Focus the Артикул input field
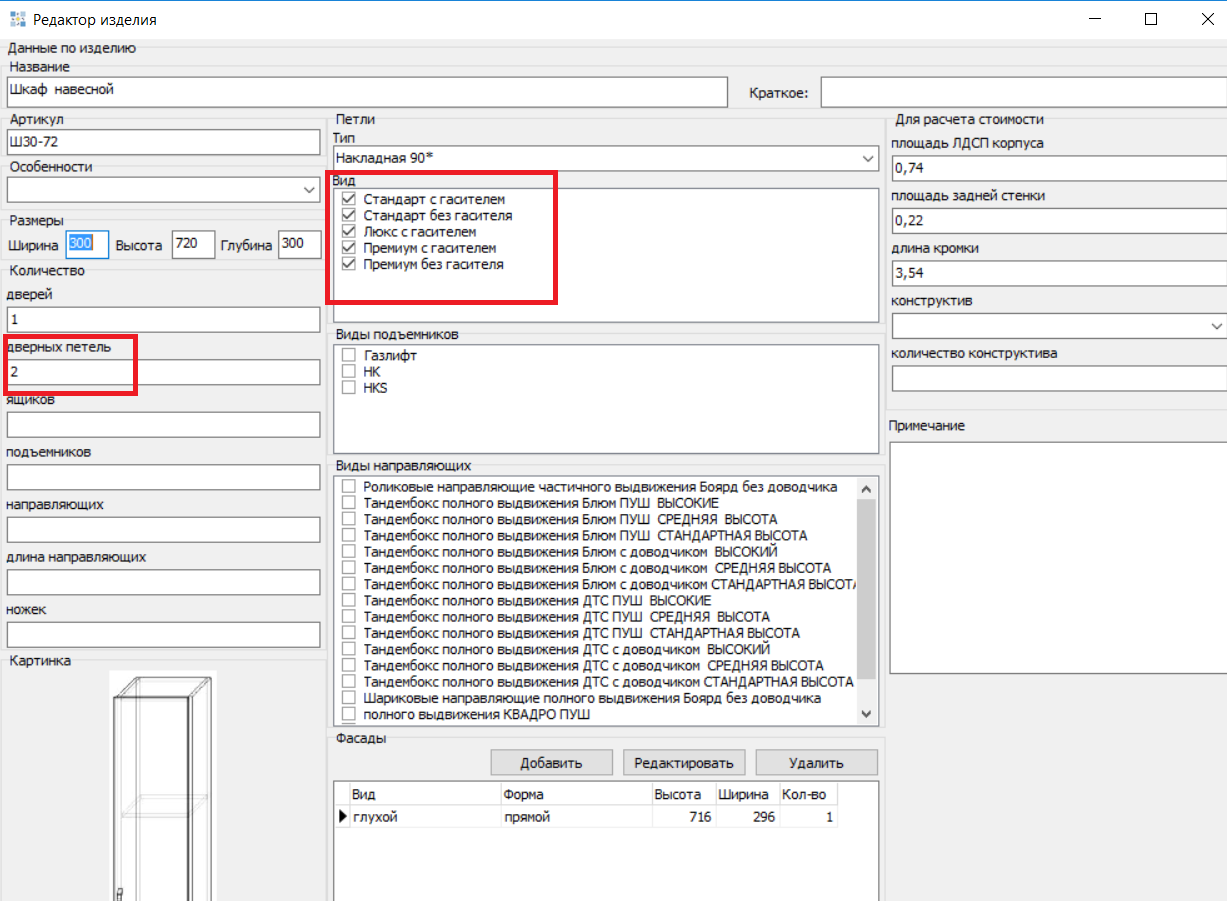 click(163, 142)
